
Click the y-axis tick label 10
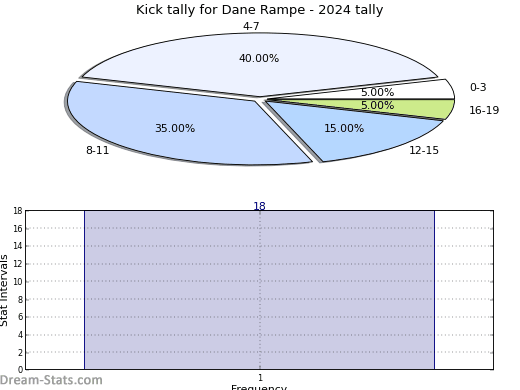click(x=18, y=282)
